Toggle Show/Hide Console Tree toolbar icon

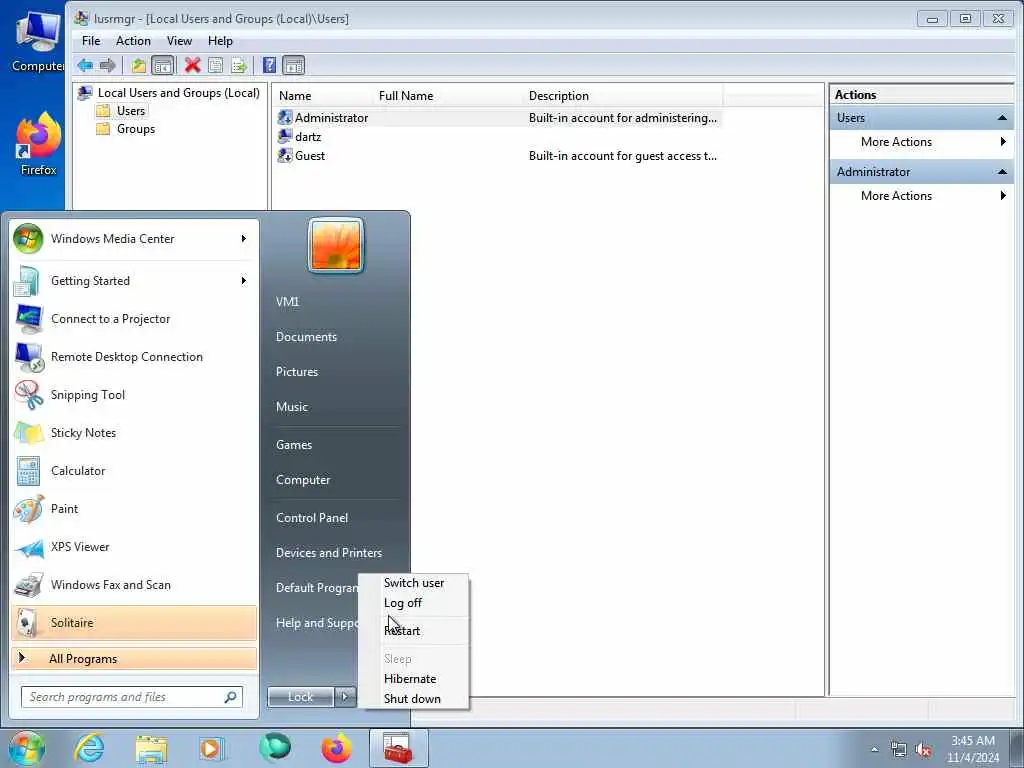[x=162, y=65]
